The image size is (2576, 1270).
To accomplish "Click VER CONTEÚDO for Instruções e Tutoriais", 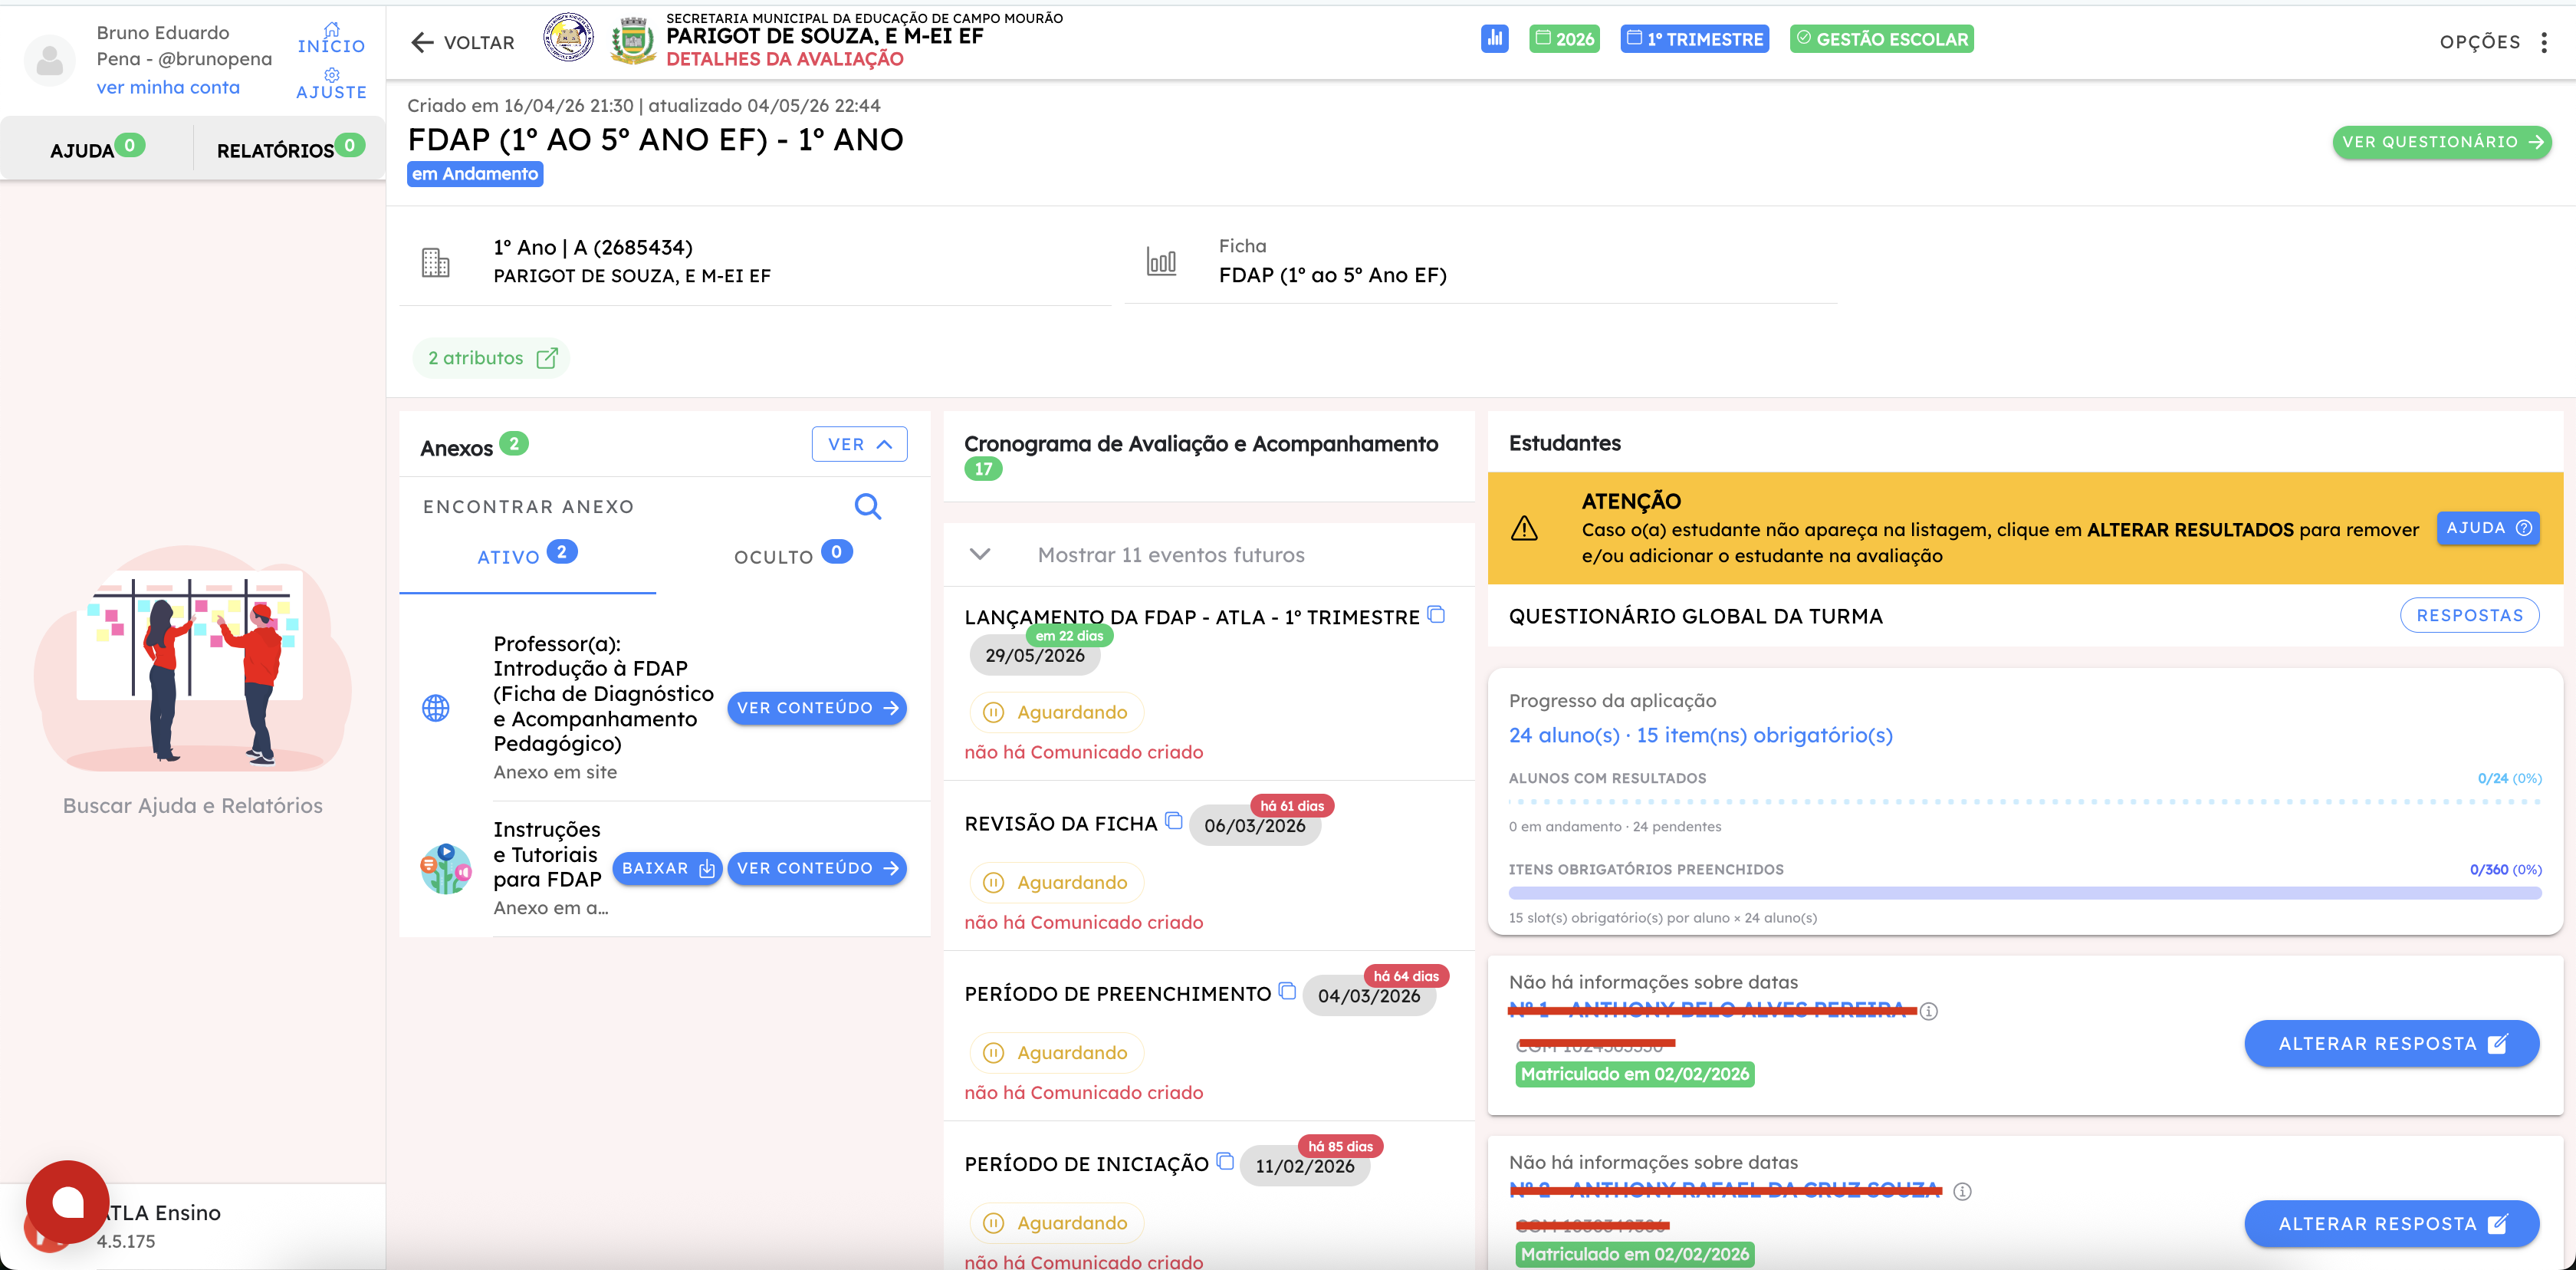I will (817, 868).
